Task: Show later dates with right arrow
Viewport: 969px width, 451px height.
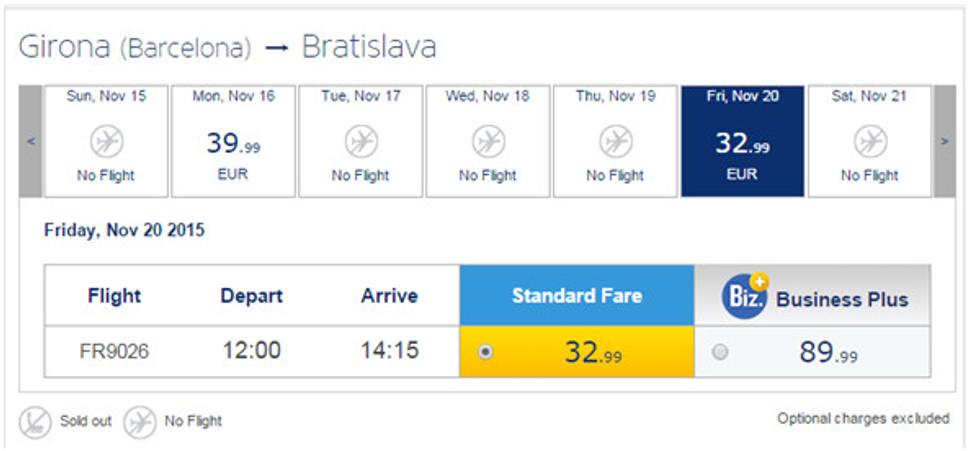Action: click(944, 141)
